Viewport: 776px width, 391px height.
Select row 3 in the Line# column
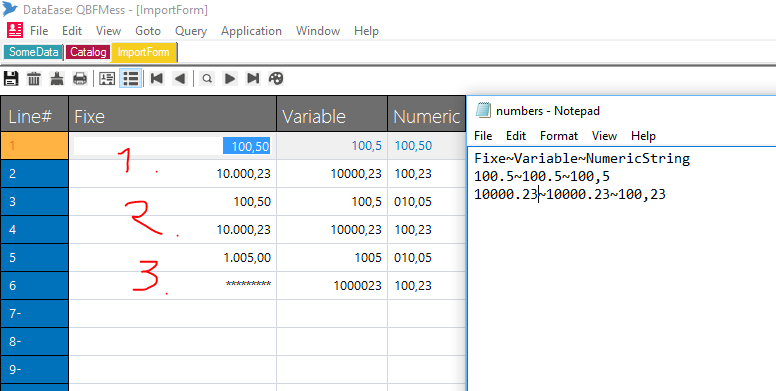(35, 201)
